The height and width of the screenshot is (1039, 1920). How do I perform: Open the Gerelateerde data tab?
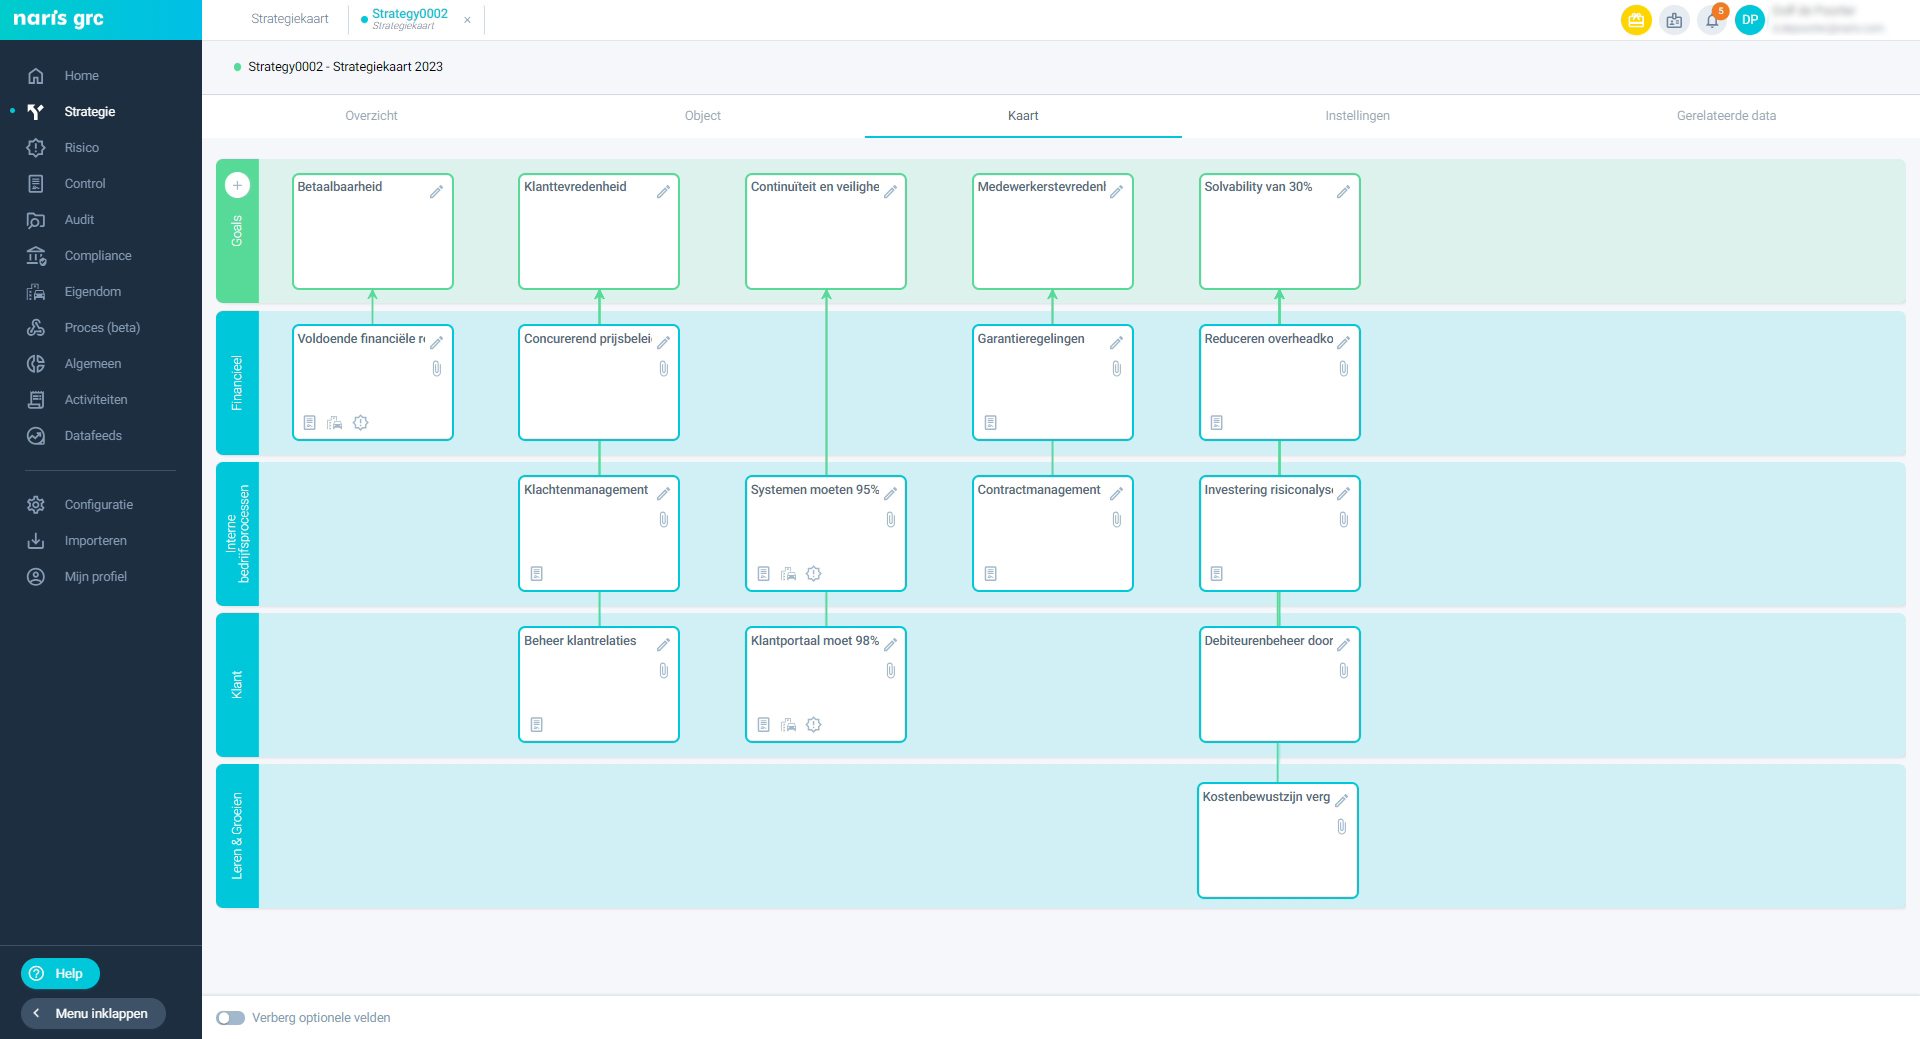[1726, 116]
